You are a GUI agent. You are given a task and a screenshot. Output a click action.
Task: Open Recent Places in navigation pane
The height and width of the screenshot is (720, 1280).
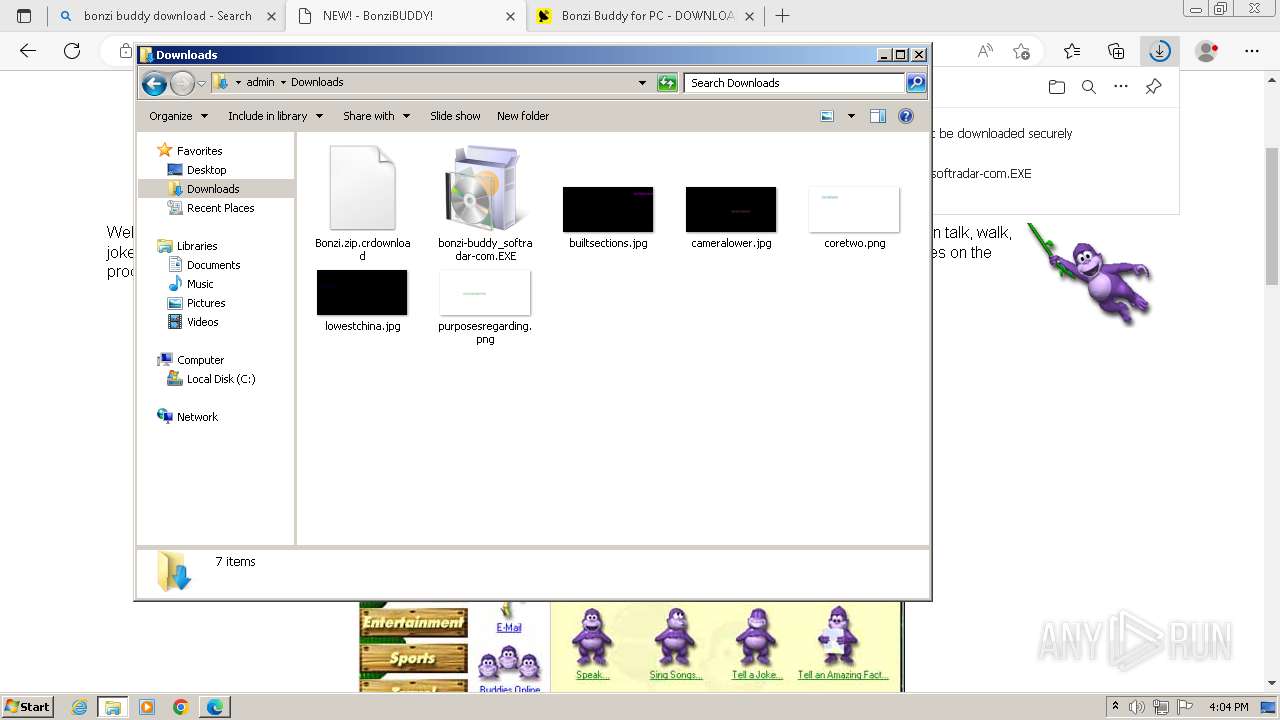tap(221, 208)
